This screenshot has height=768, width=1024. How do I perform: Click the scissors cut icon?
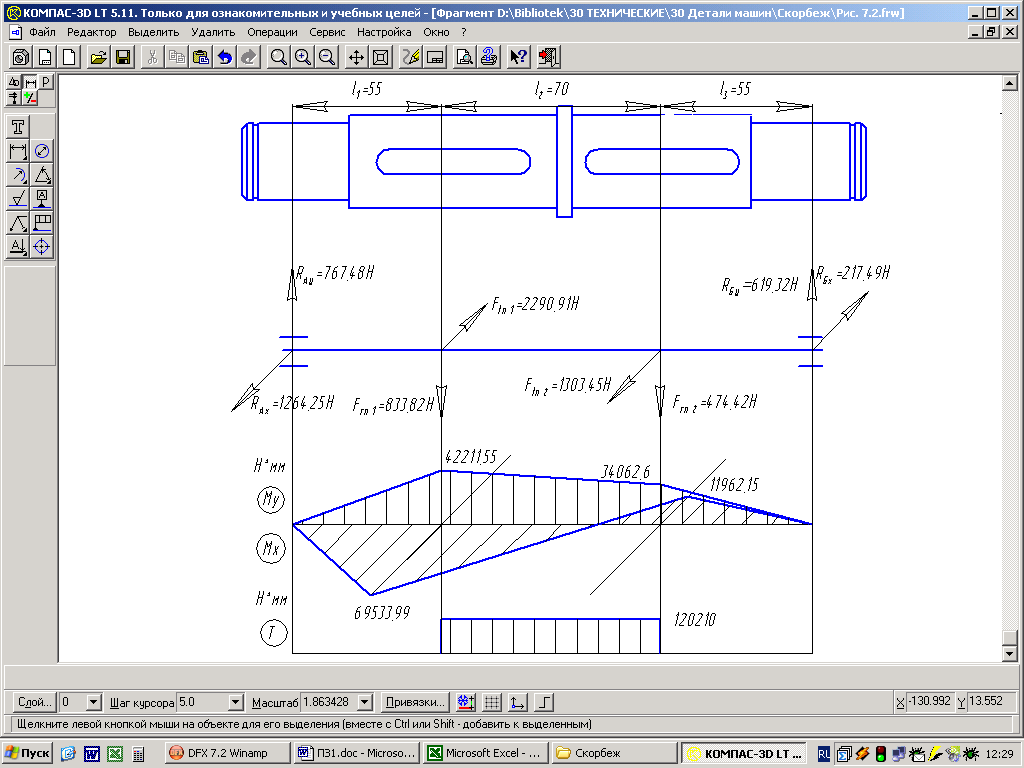coord(152,57)
